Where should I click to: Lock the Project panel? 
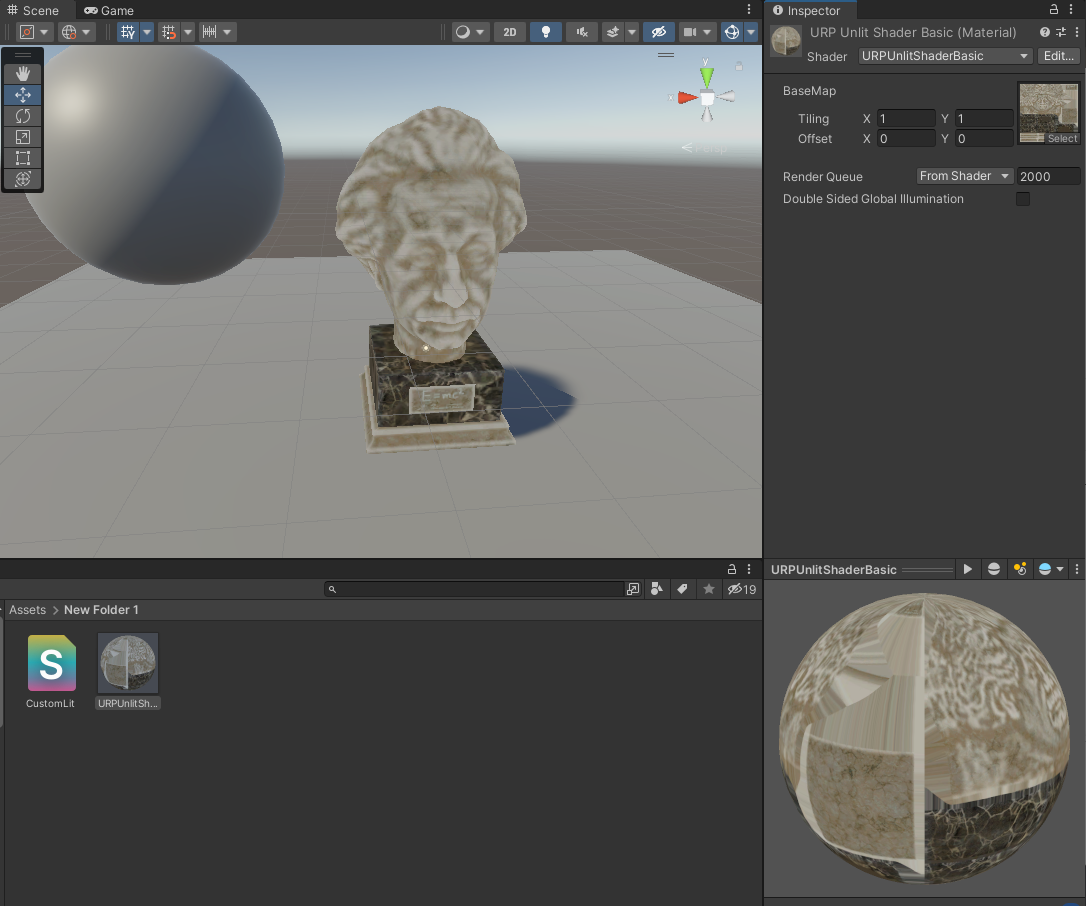[x=731, y=569]
